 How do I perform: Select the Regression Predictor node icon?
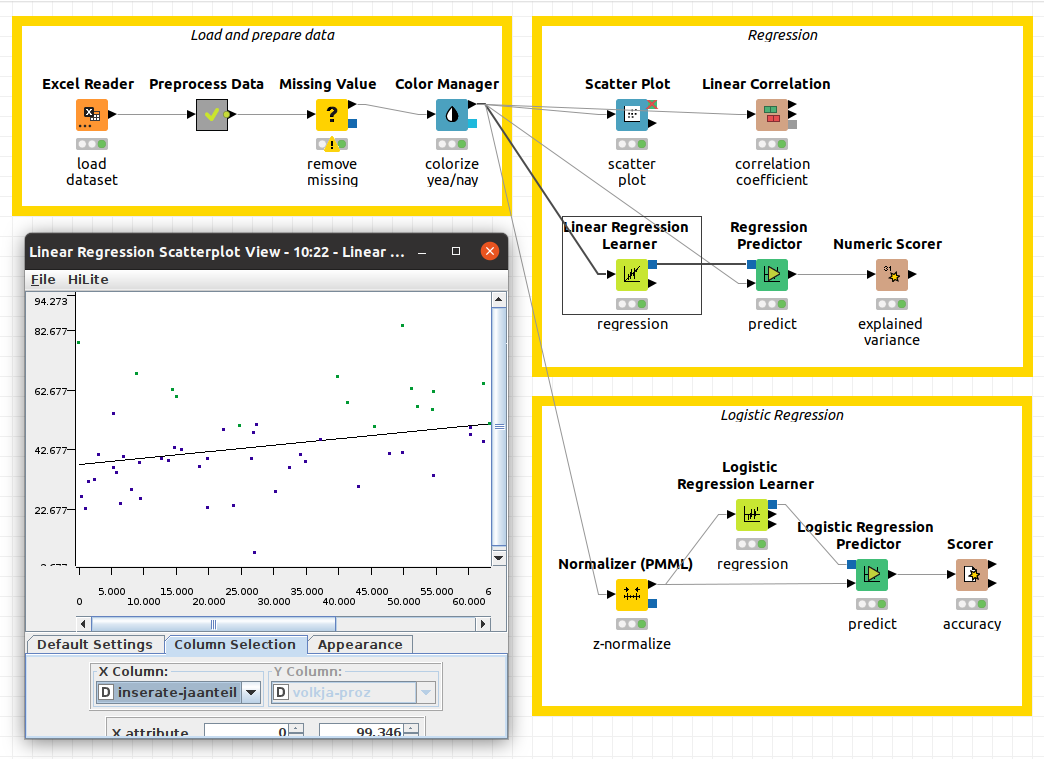pos(771,275)
